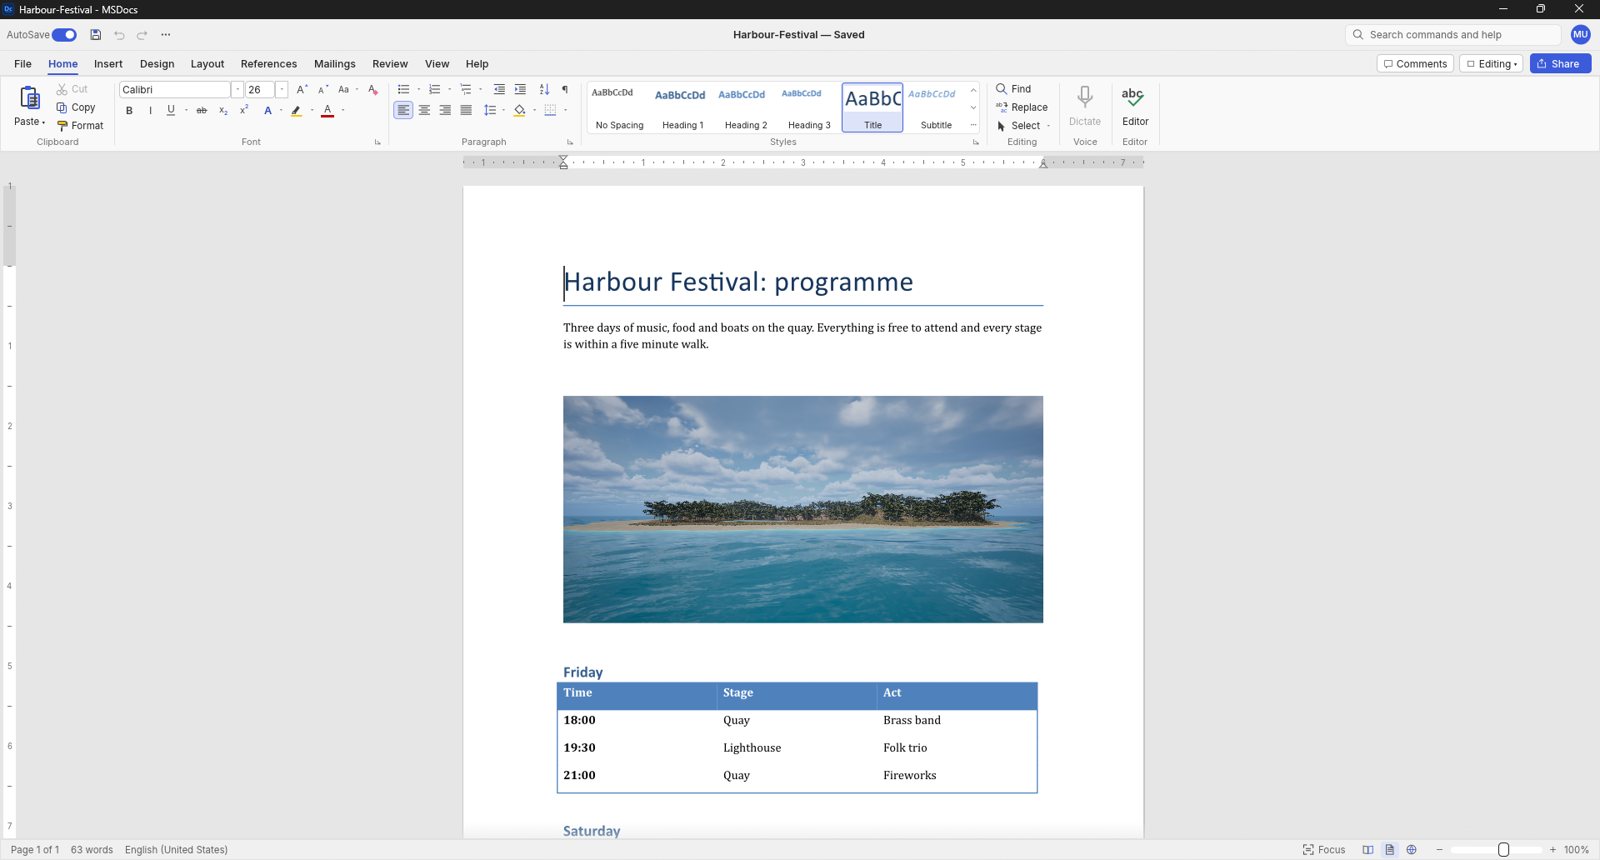Viewport: 1600px width, 860px height.
Task: Switch to Read Mode view
Action: point(1368,850)
